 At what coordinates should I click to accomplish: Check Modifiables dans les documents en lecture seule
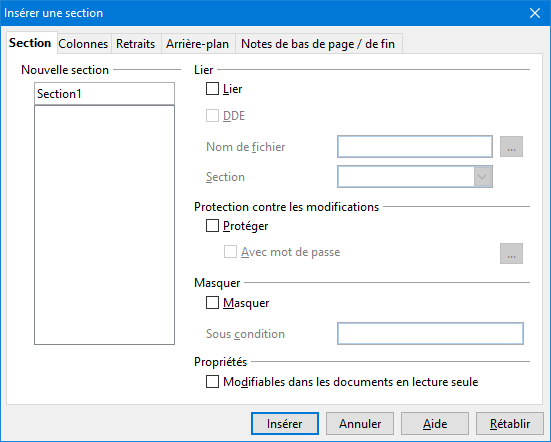pos(212,382)
